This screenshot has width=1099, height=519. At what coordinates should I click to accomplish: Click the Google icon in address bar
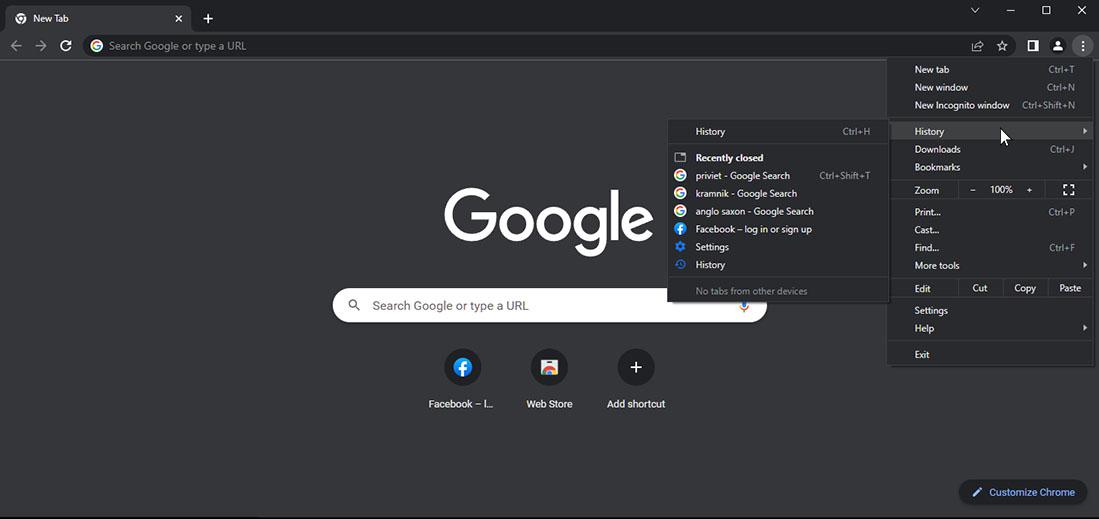point(97,46)
